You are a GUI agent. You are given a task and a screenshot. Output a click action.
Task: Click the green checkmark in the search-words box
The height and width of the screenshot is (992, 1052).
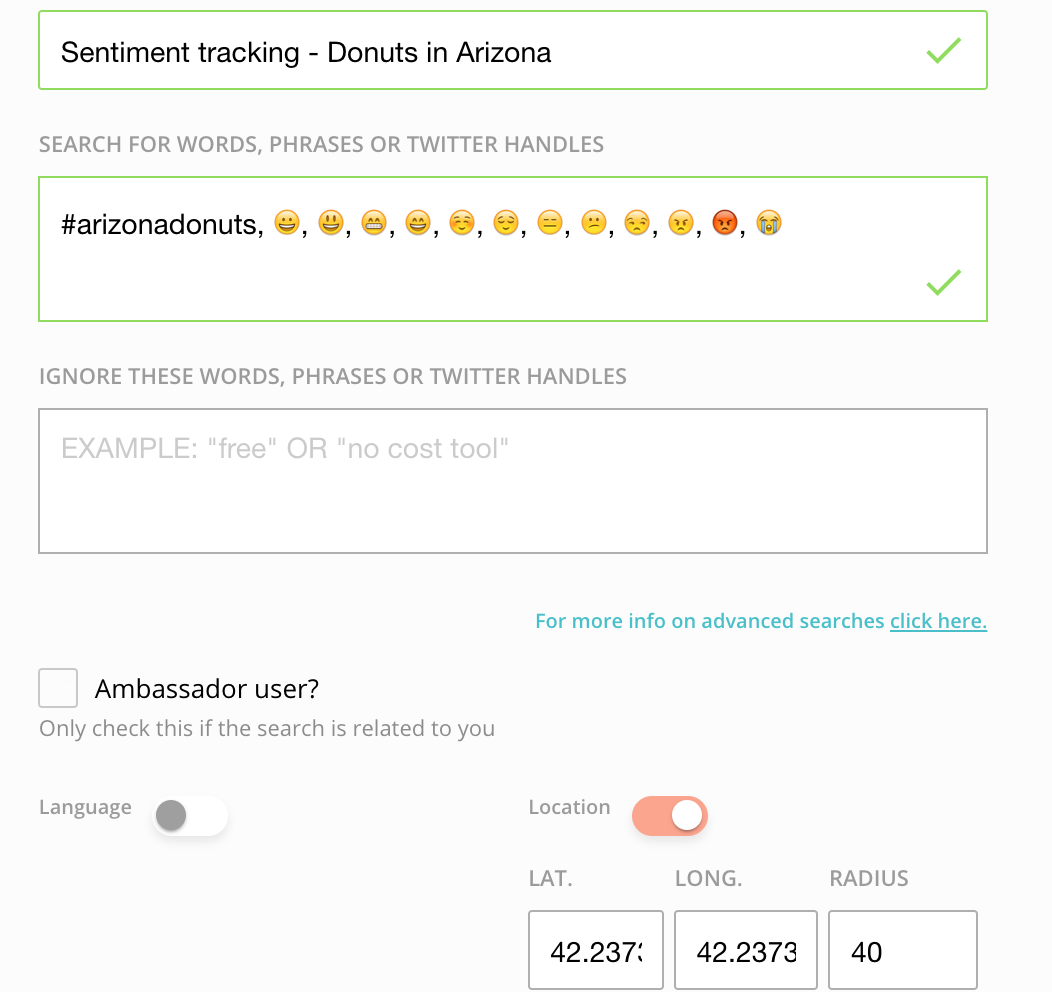click(x=943, y=283)
